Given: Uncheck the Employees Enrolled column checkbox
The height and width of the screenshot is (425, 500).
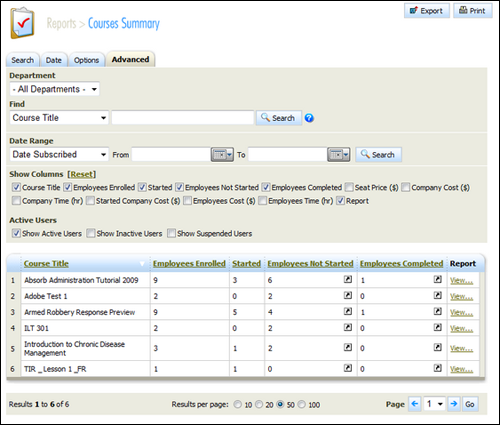Looking at the screenshot, I should tap(68, 187).
